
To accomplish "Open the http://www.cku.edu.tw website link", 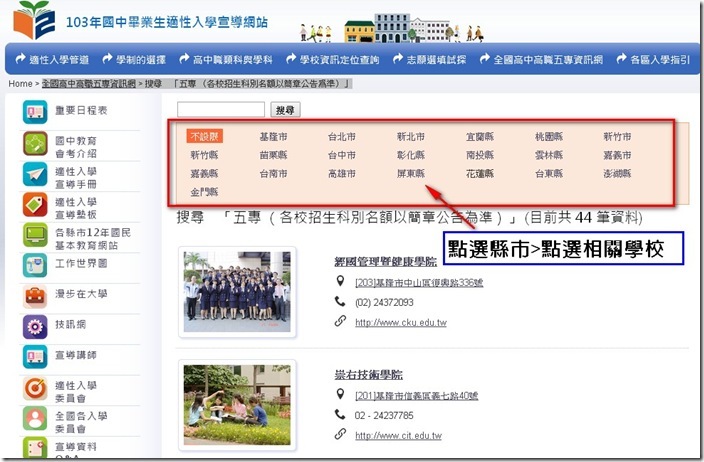I will (x=401, y=322).
